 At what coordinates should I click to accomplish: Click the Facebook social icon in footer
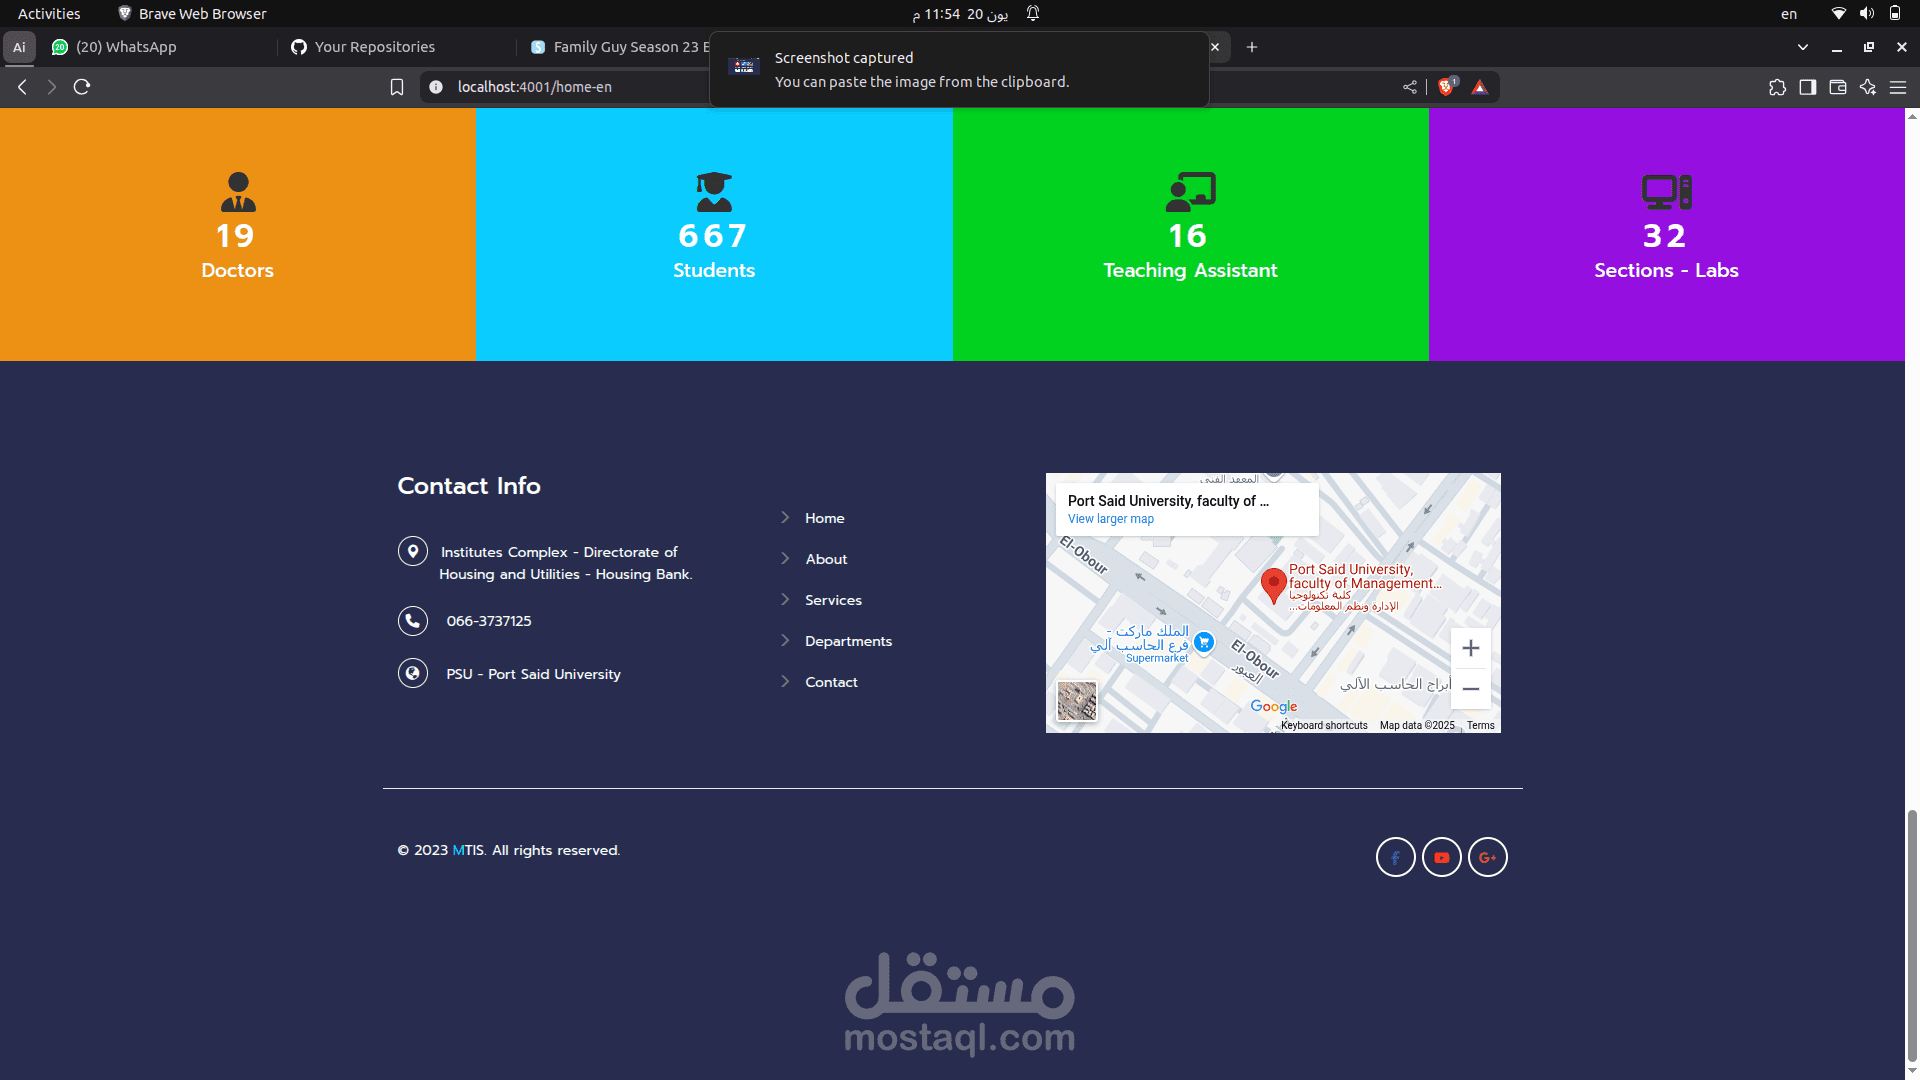click(x=1395, y=857)
